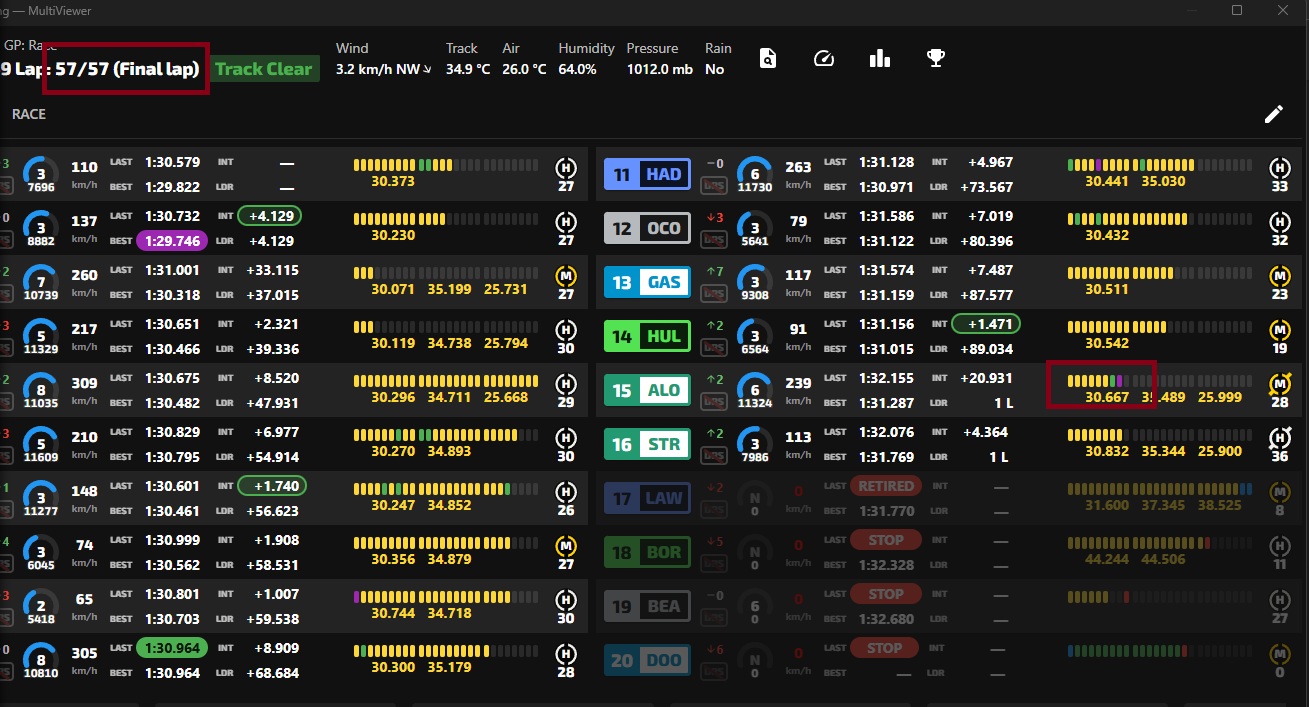Click HAD's gear gauge reading 11730 rpm
This screenshot has width=1309, height=707.
(x=755, y=175)
